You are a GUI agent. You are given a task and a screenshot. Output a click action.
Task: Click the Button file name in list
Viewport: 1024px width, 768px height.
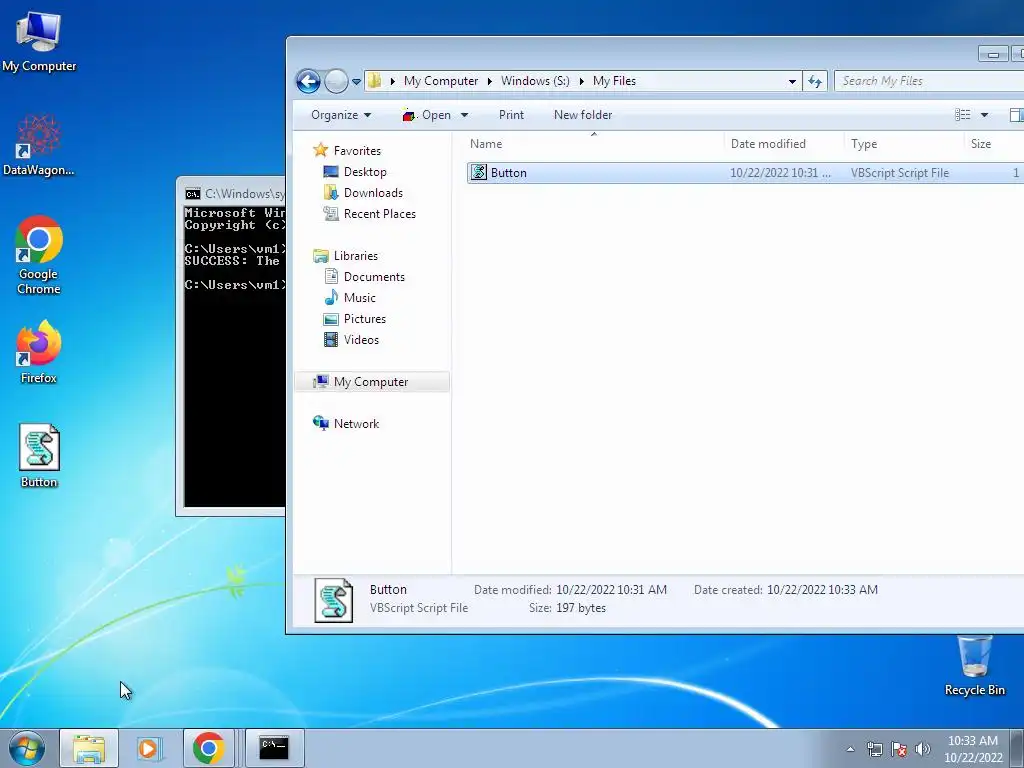click(509, 172)
